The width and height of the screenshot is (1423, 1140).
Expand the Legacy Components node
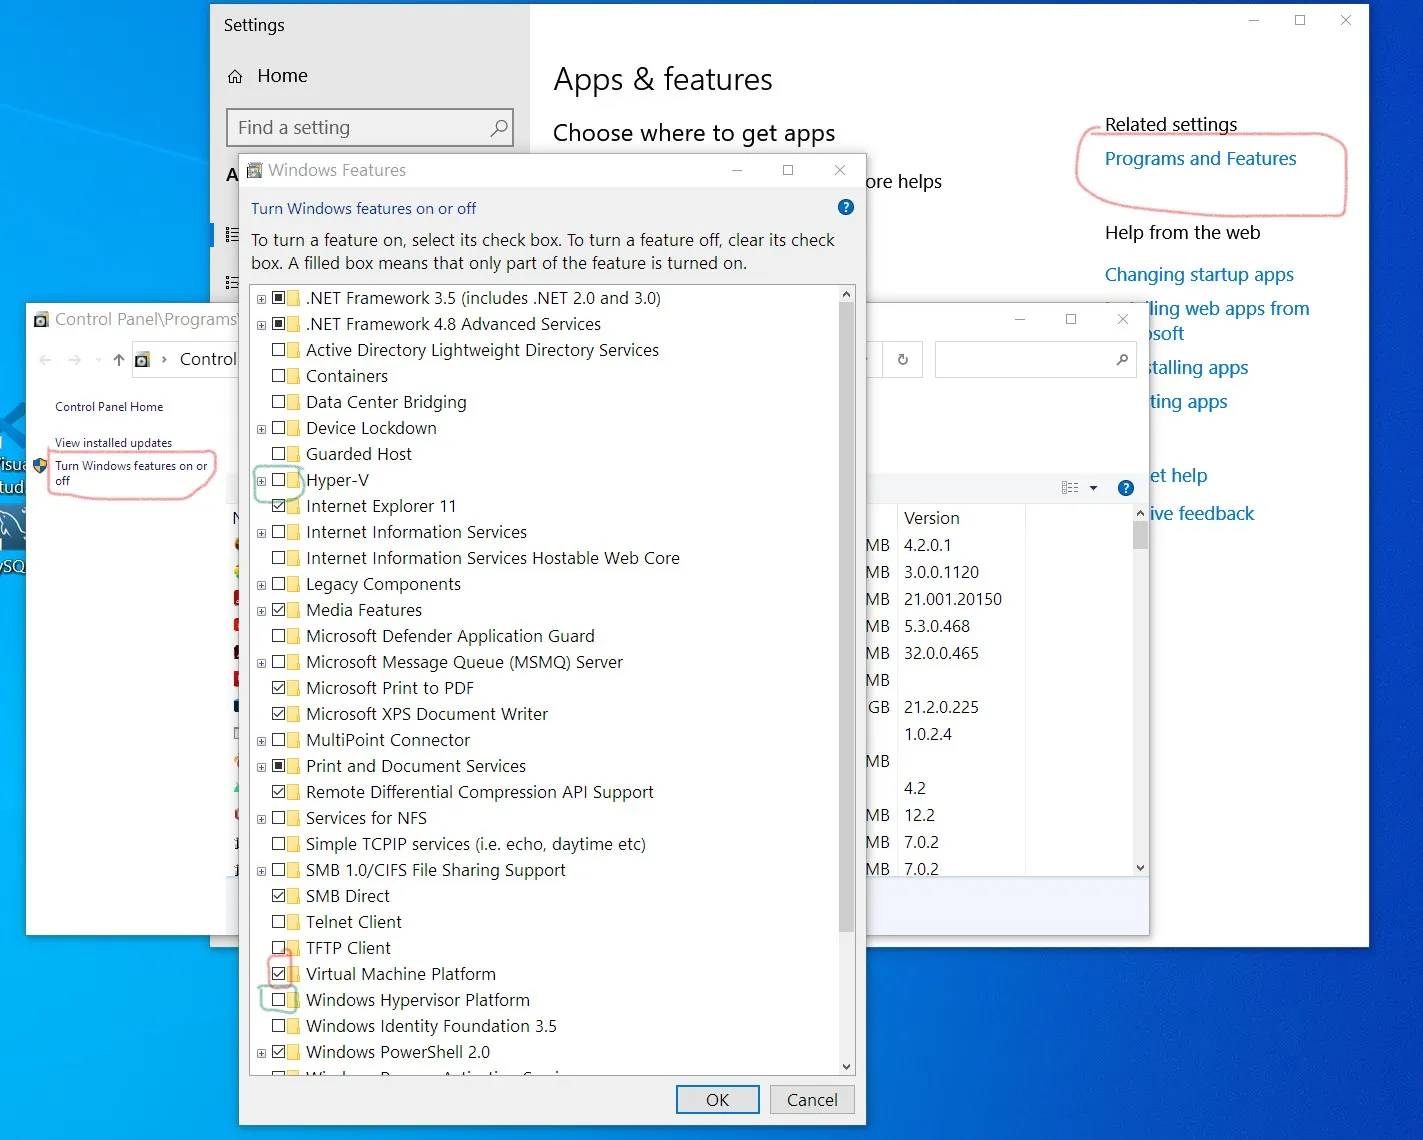pos(262,585)
